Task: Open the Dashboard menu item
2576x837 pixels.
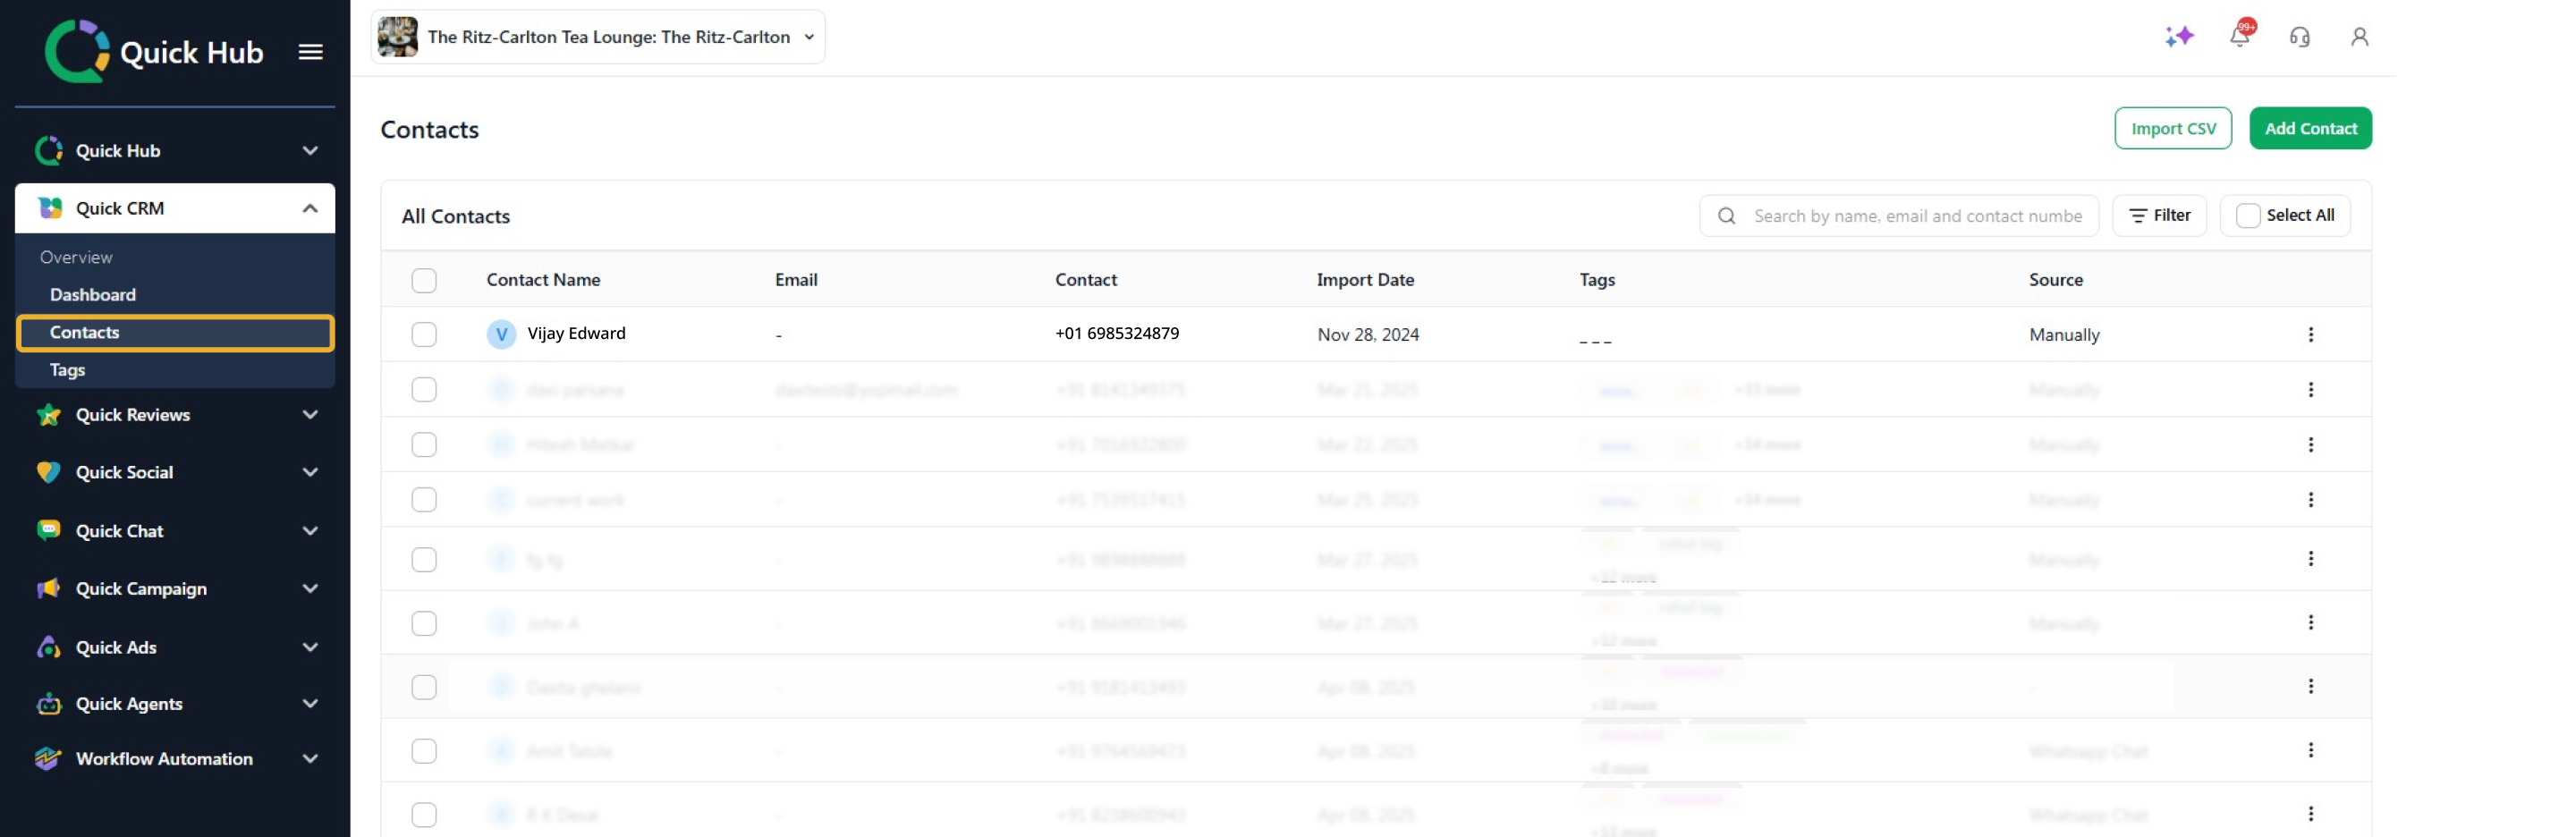Action: click(x=93, y=295)
